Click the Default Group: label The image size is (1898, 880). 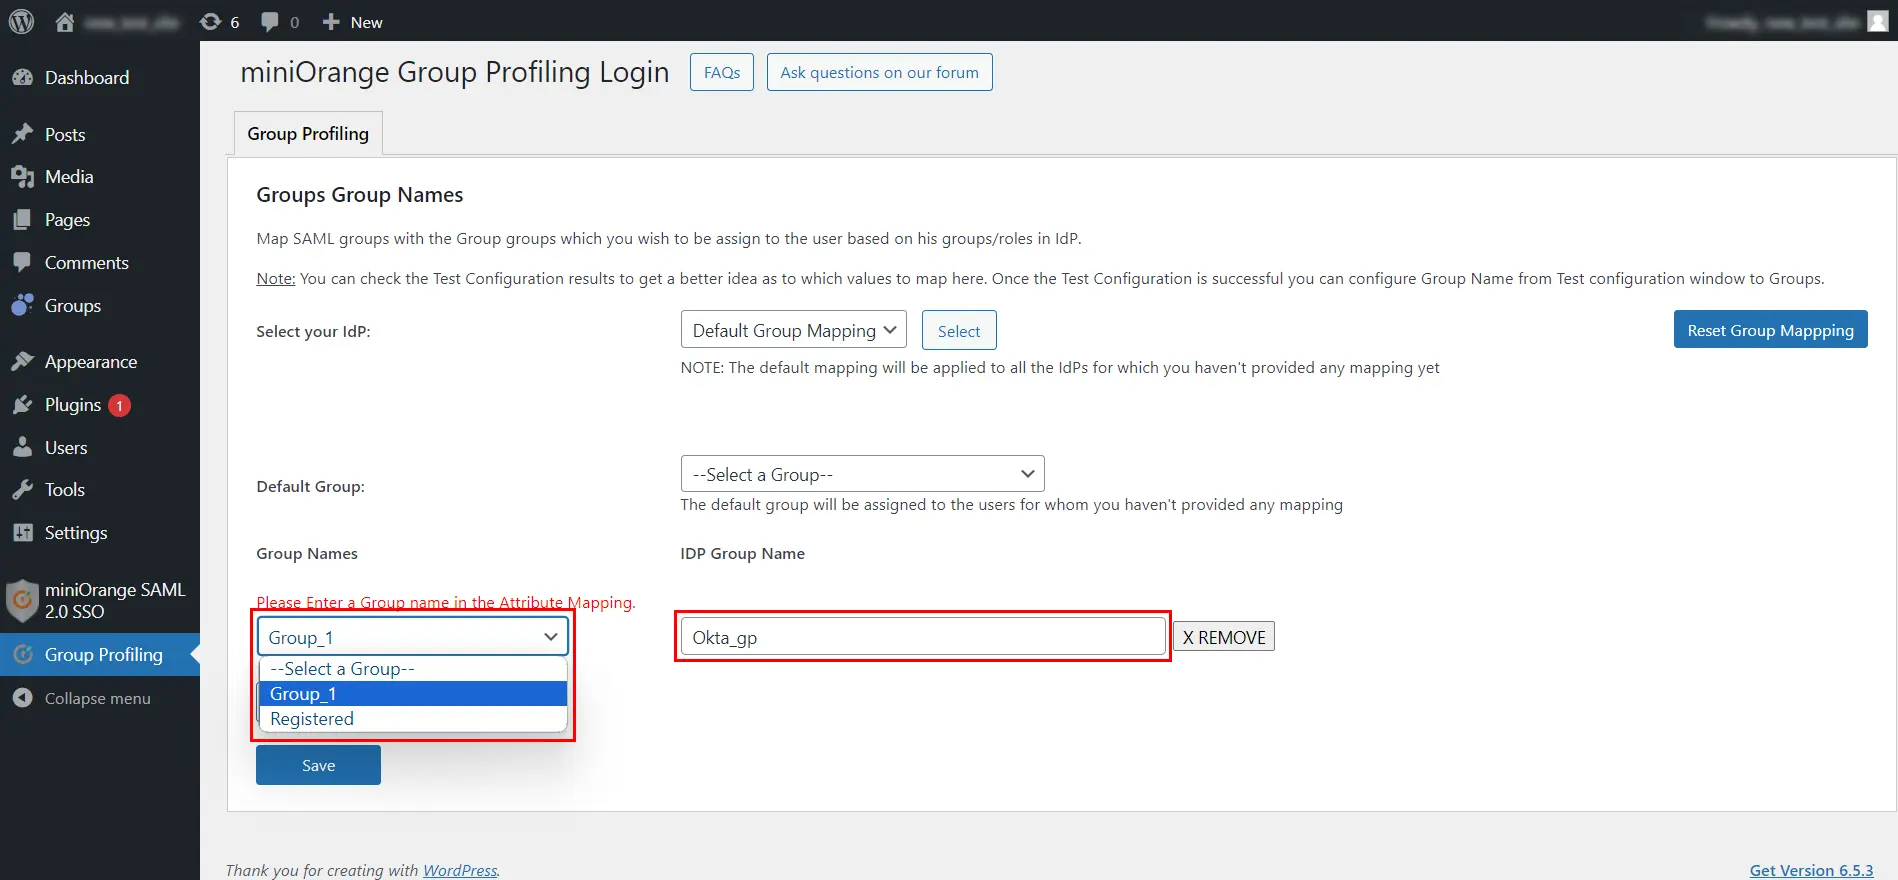tap(310, 486)
